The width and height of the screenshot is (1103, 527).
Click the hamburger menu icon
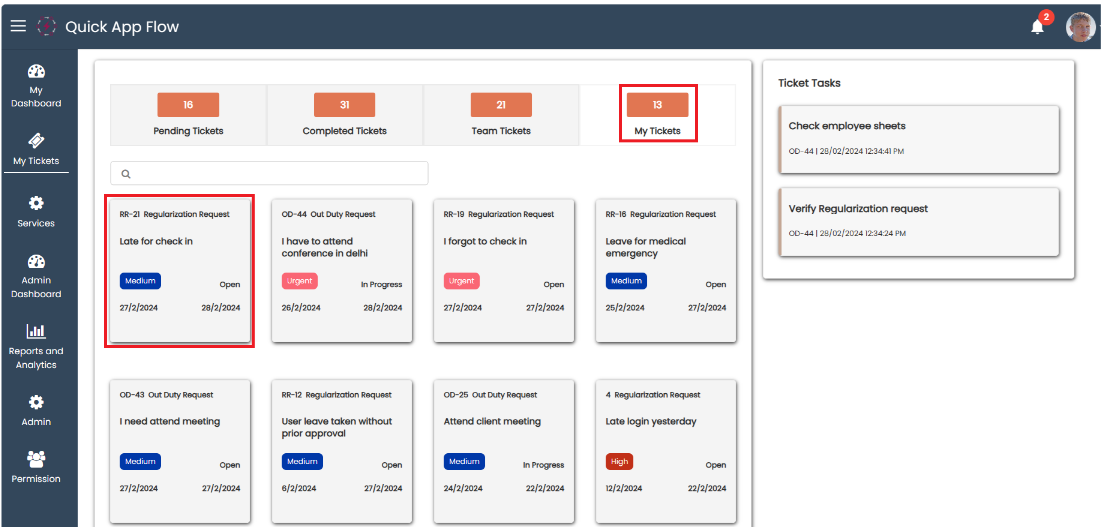[18, 26]
